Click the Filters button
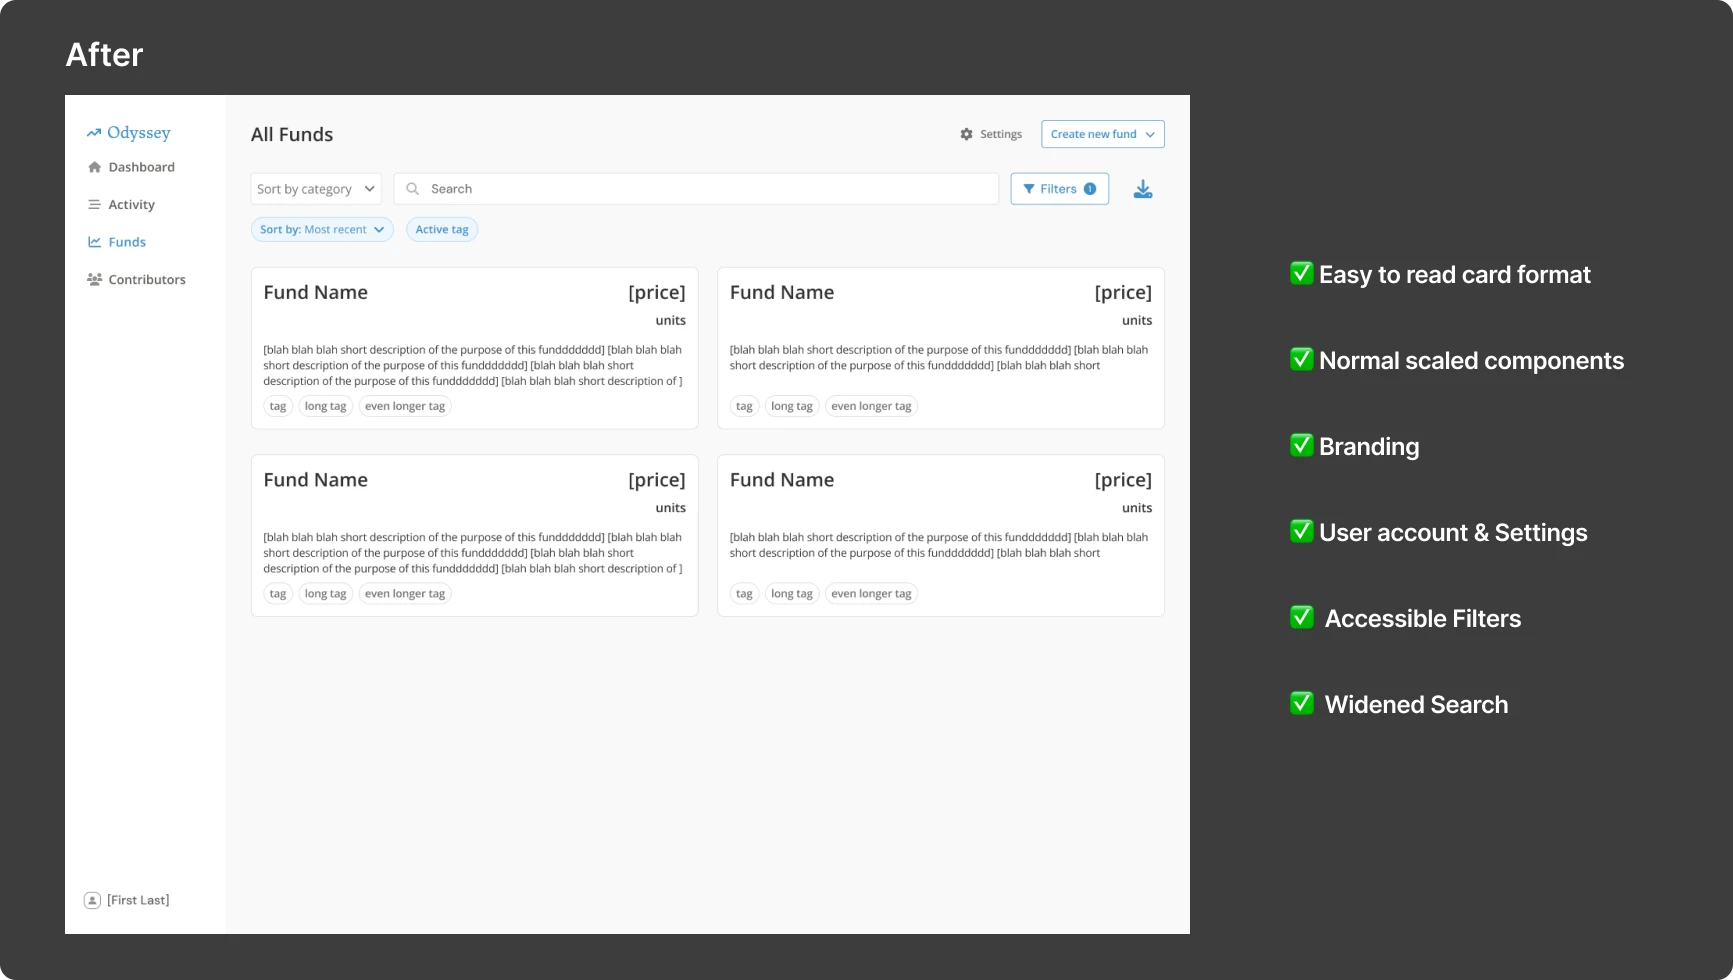 point(1059,189)
